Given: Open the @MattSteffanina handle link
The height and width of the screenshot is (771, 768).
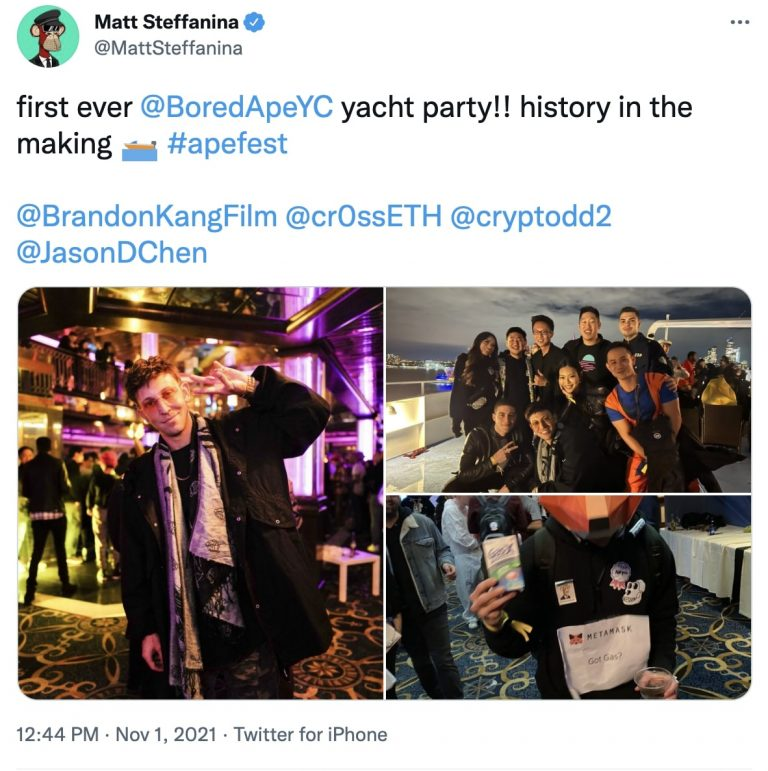Looking at the screenshot, I should (168, 48).
